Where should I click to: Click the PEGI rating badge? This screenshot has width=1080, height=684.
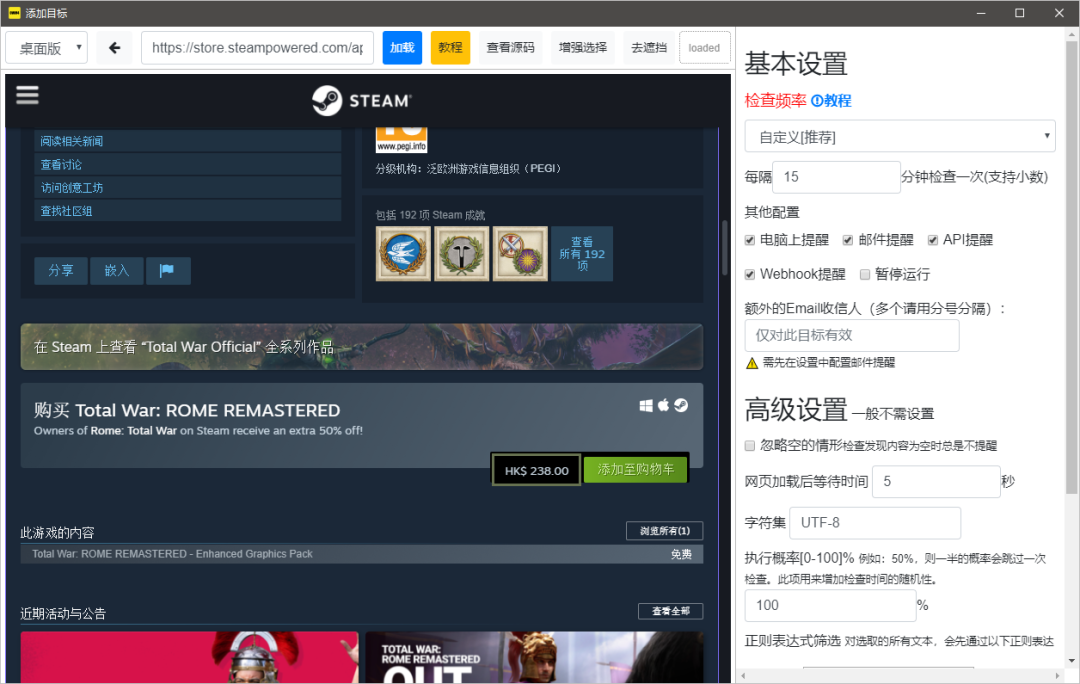pos(402,140)
